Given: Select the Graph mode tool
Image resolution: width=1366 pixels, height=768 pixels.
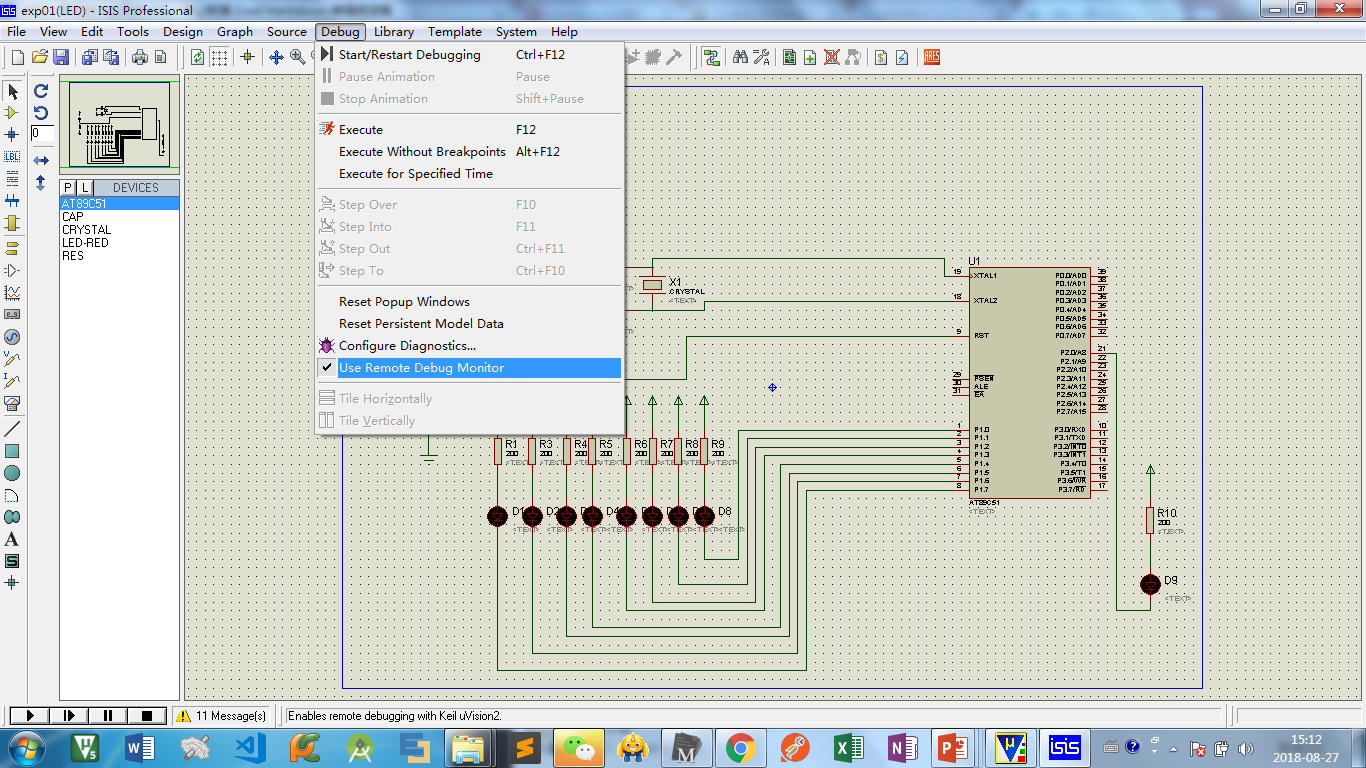Looking at the screenshot, I should pos(12,293).
